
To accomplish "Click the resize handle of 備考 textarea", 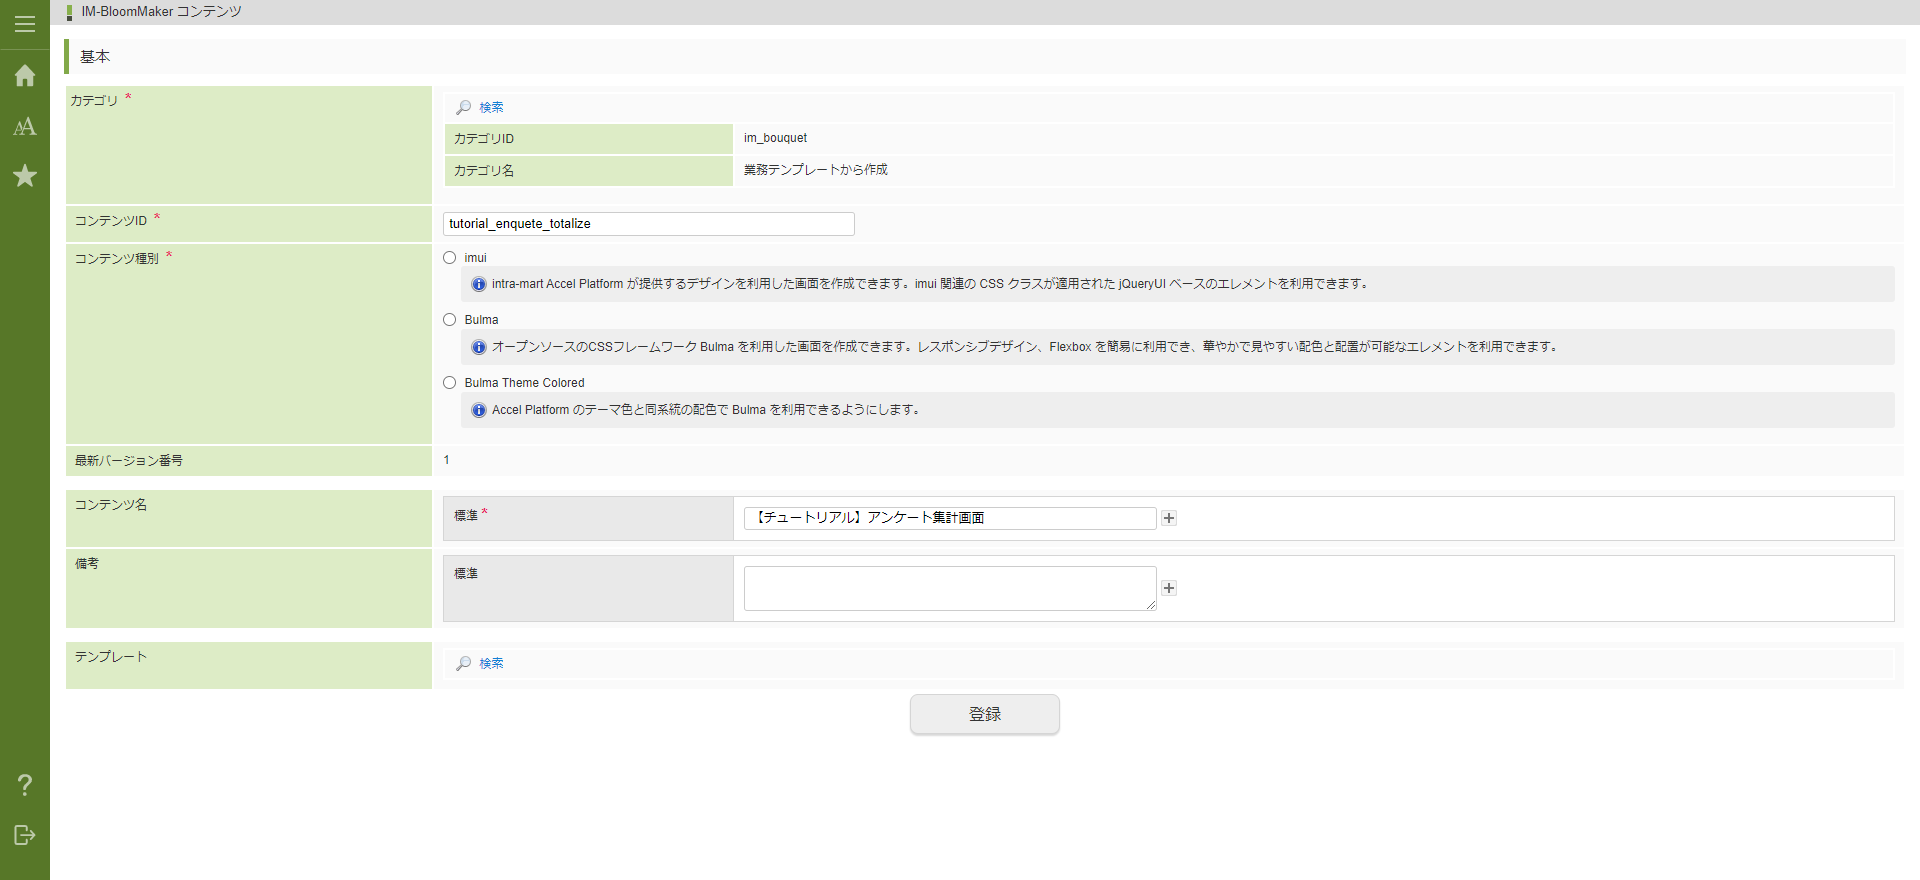I will [x=1151, y=605].
